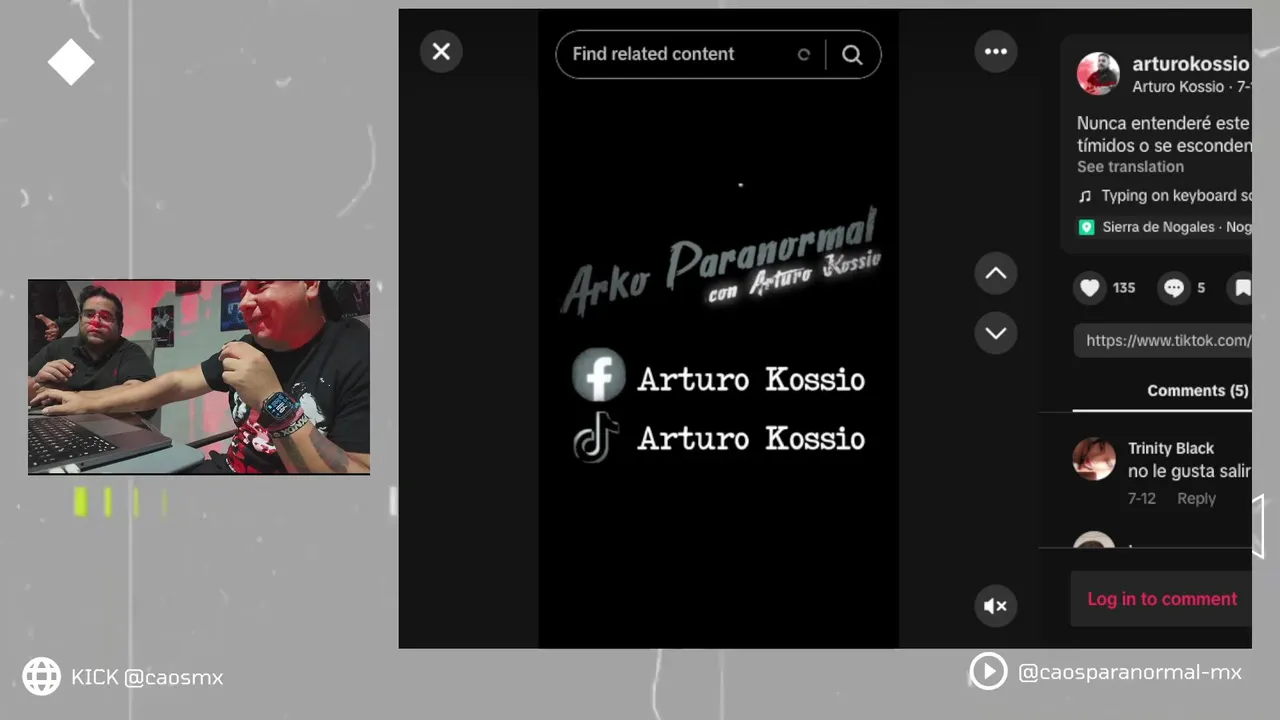The image size is (1280, 720).
Task: Click the search magnifier icon
Action: (x=852, y=55)
